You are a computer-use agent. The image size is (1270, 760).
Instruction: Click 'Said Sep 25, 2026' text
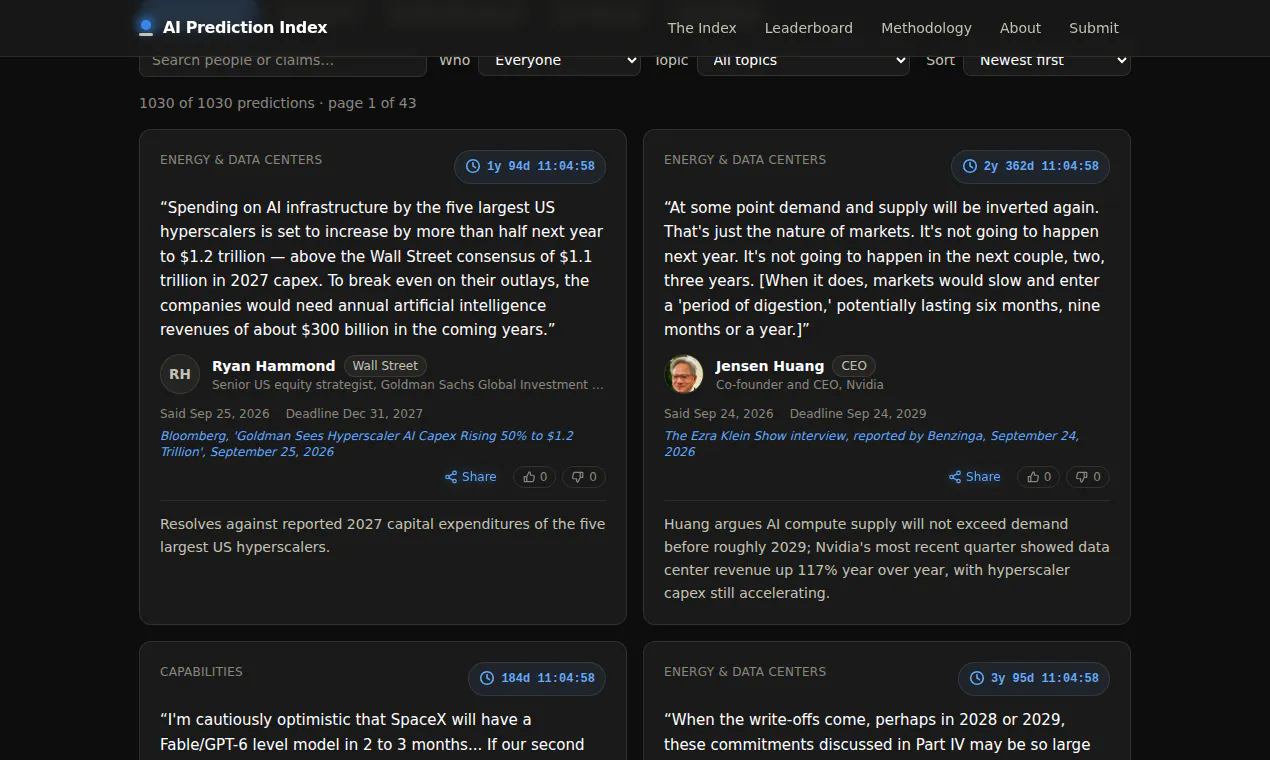click(215, 414)
